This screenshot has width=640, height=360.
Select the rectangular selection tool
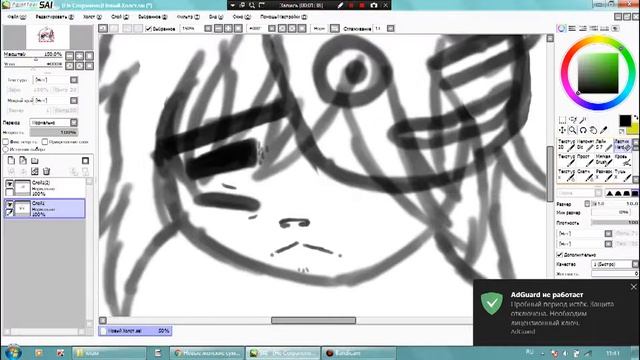pos(562,120)
